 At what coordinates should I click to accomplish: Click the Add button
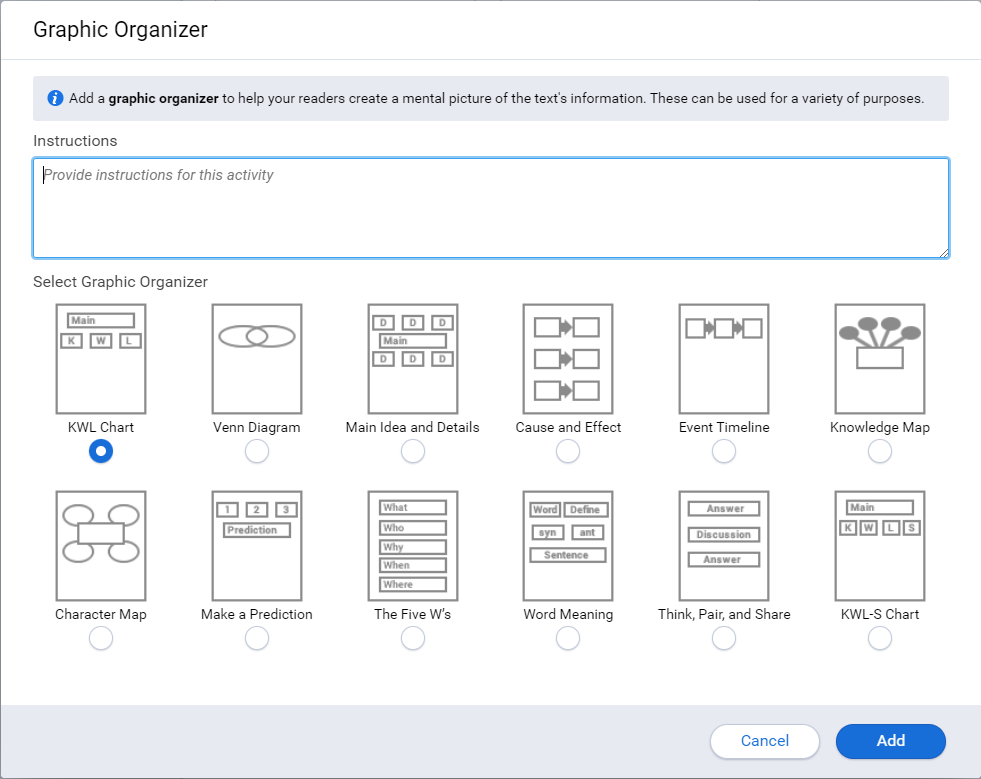click(891, 741)
